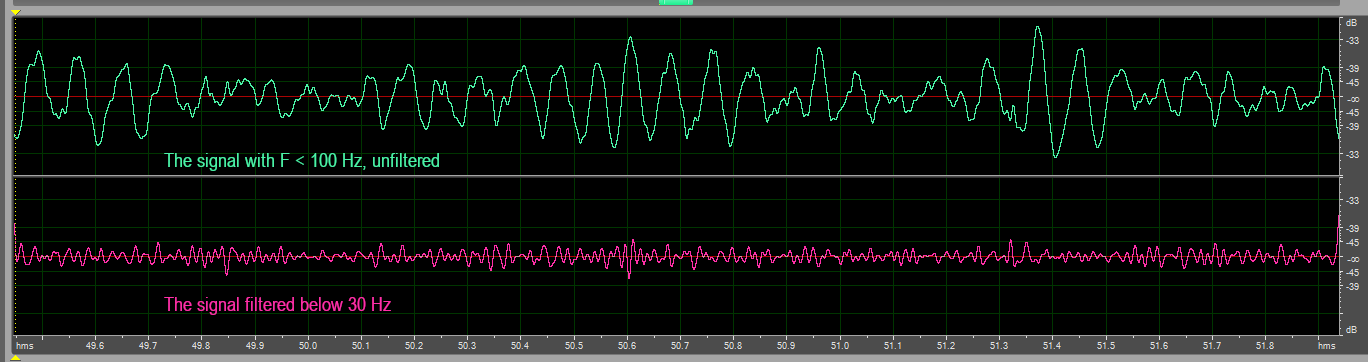The width and height of the screenshot is (1368, 362).
Task: Click the unfiltered green signal caption text
Action: tap(302, 160)
